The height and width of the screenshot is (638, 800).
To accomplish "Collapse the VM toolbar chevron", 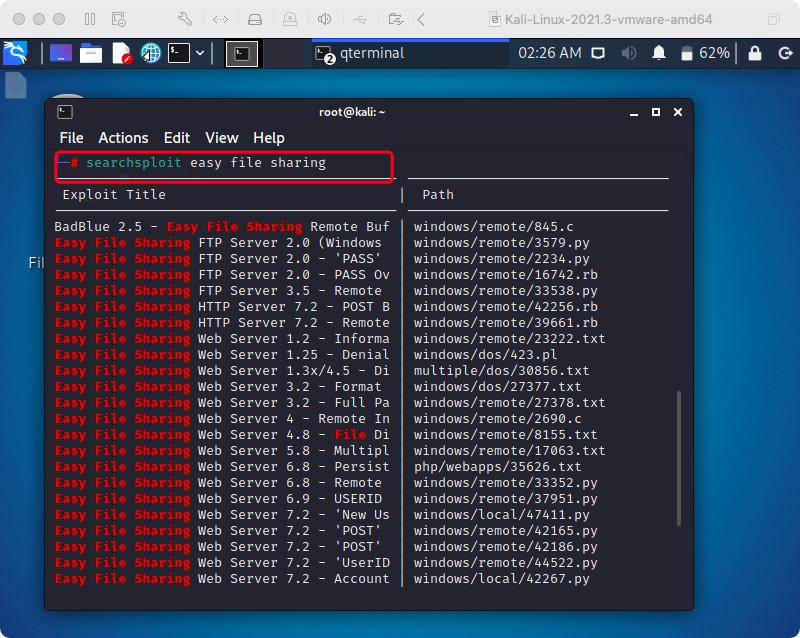I will (x=421, y=19).
